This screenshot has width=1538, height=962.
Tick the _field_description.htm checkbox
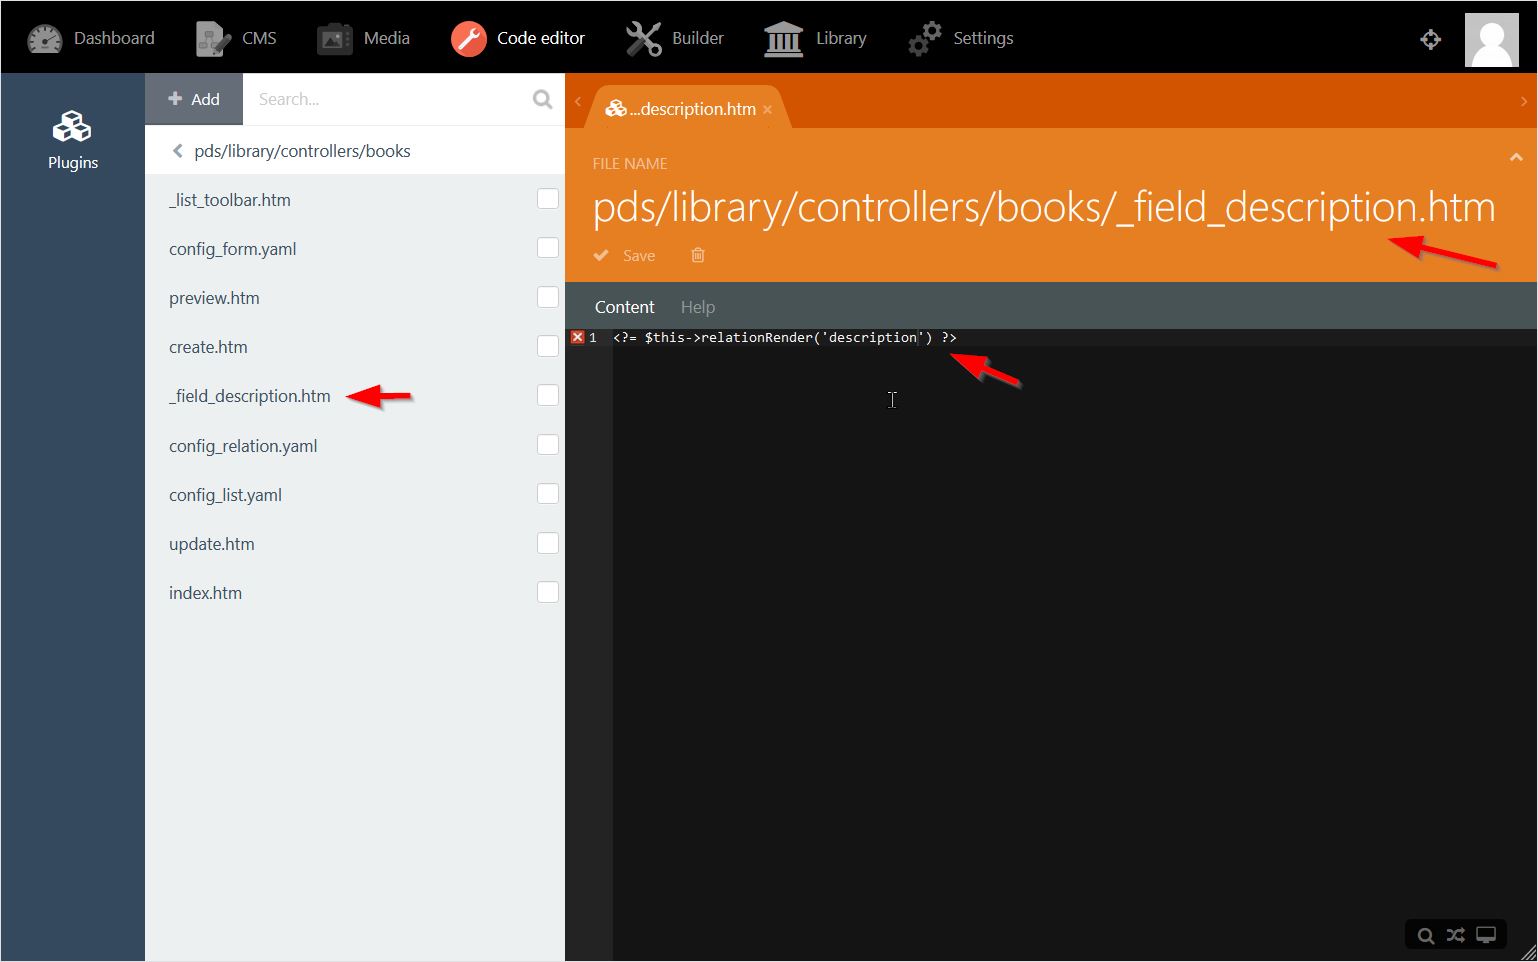click(x=548, y=395)
